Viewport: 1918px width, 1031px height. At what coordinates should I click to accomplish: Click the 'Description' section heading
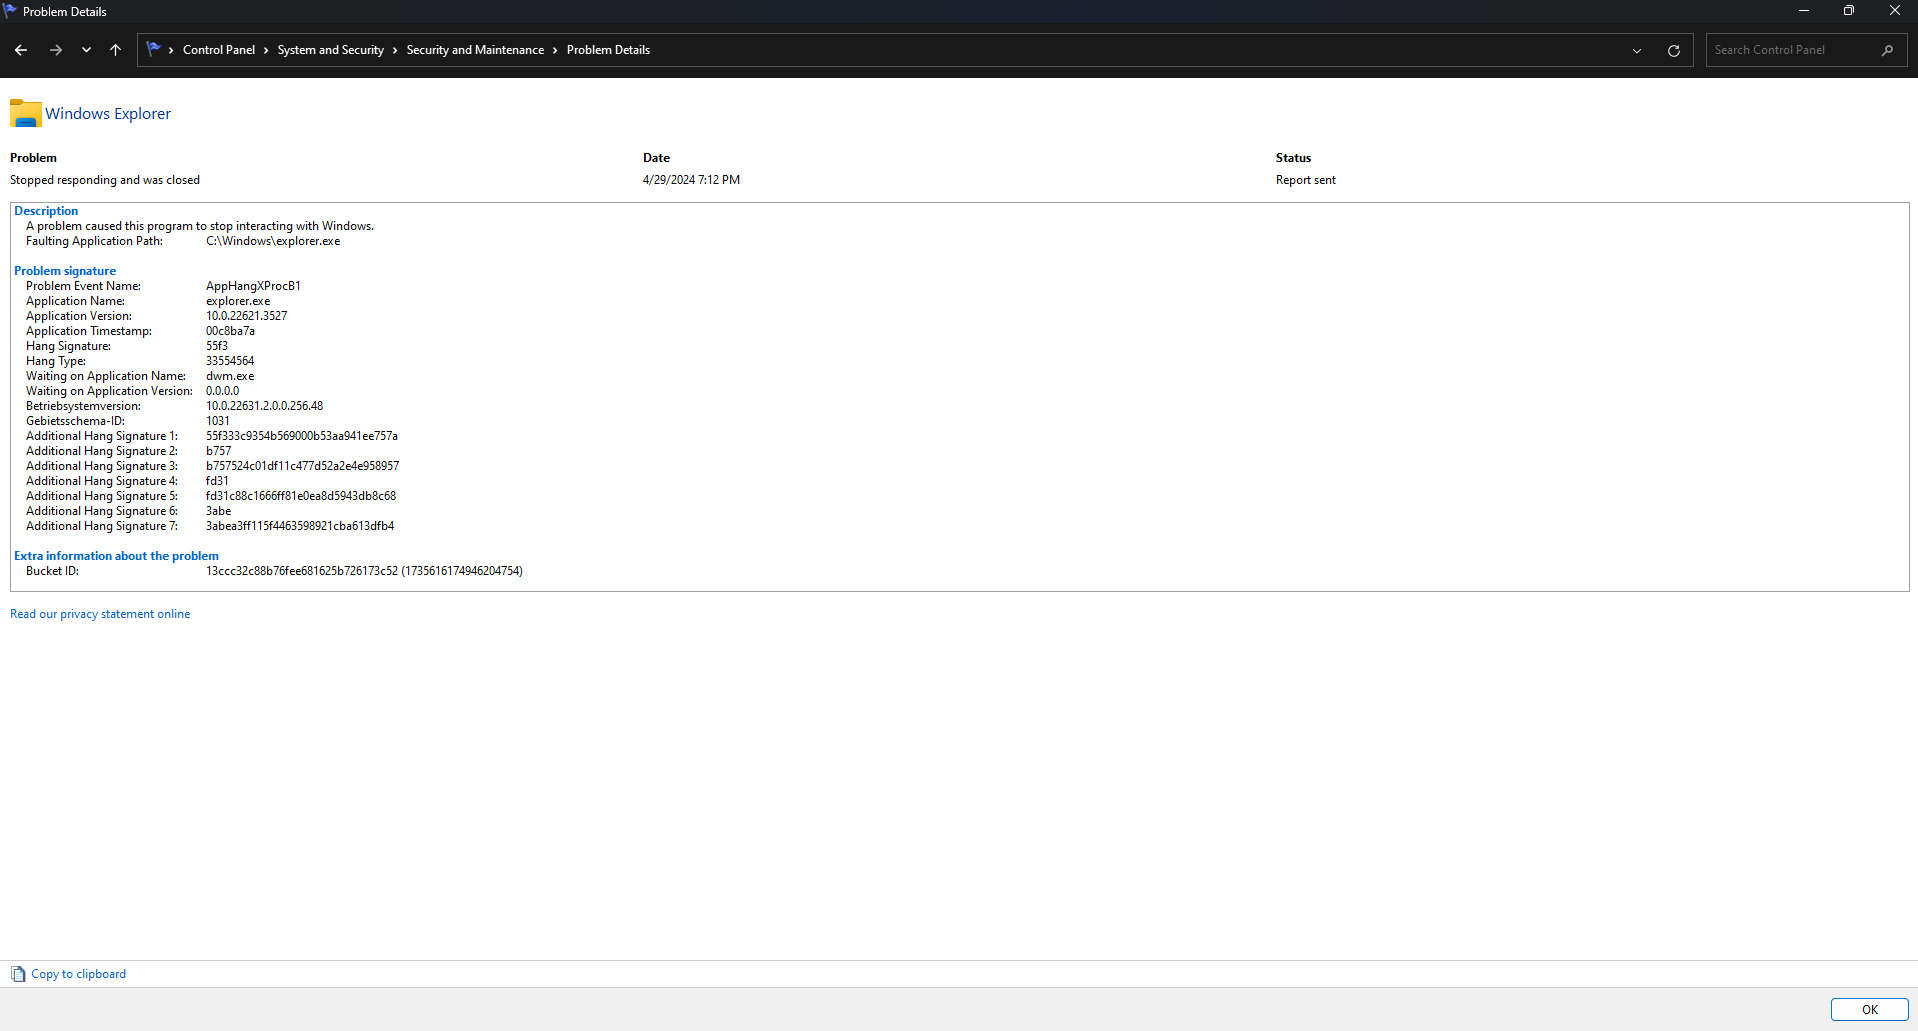tap(46, 211)
